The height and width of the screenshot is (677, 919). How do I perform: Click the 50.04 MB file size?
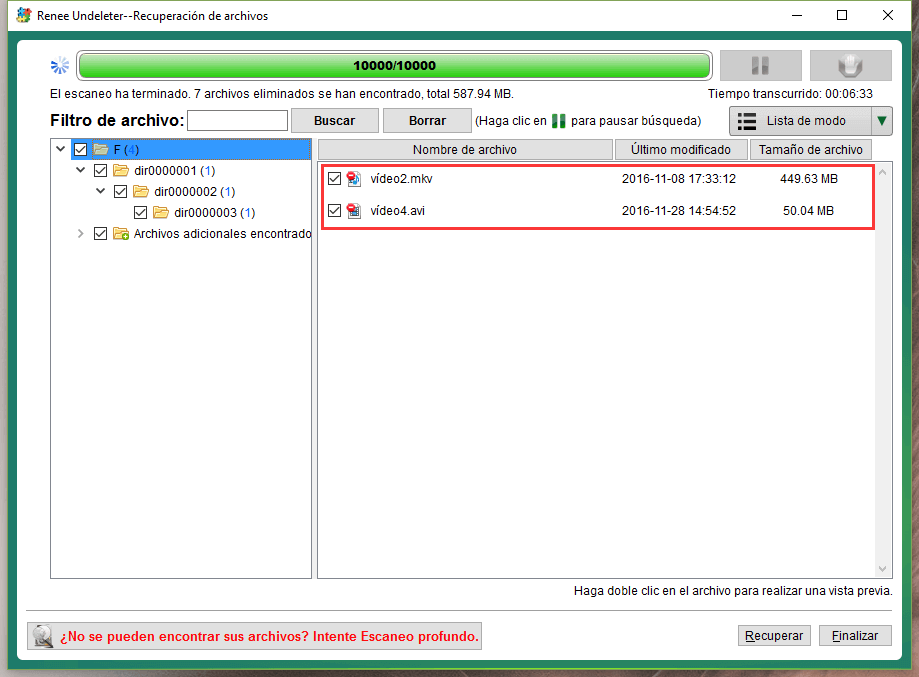pyautogui.click(x=808, y=210)
